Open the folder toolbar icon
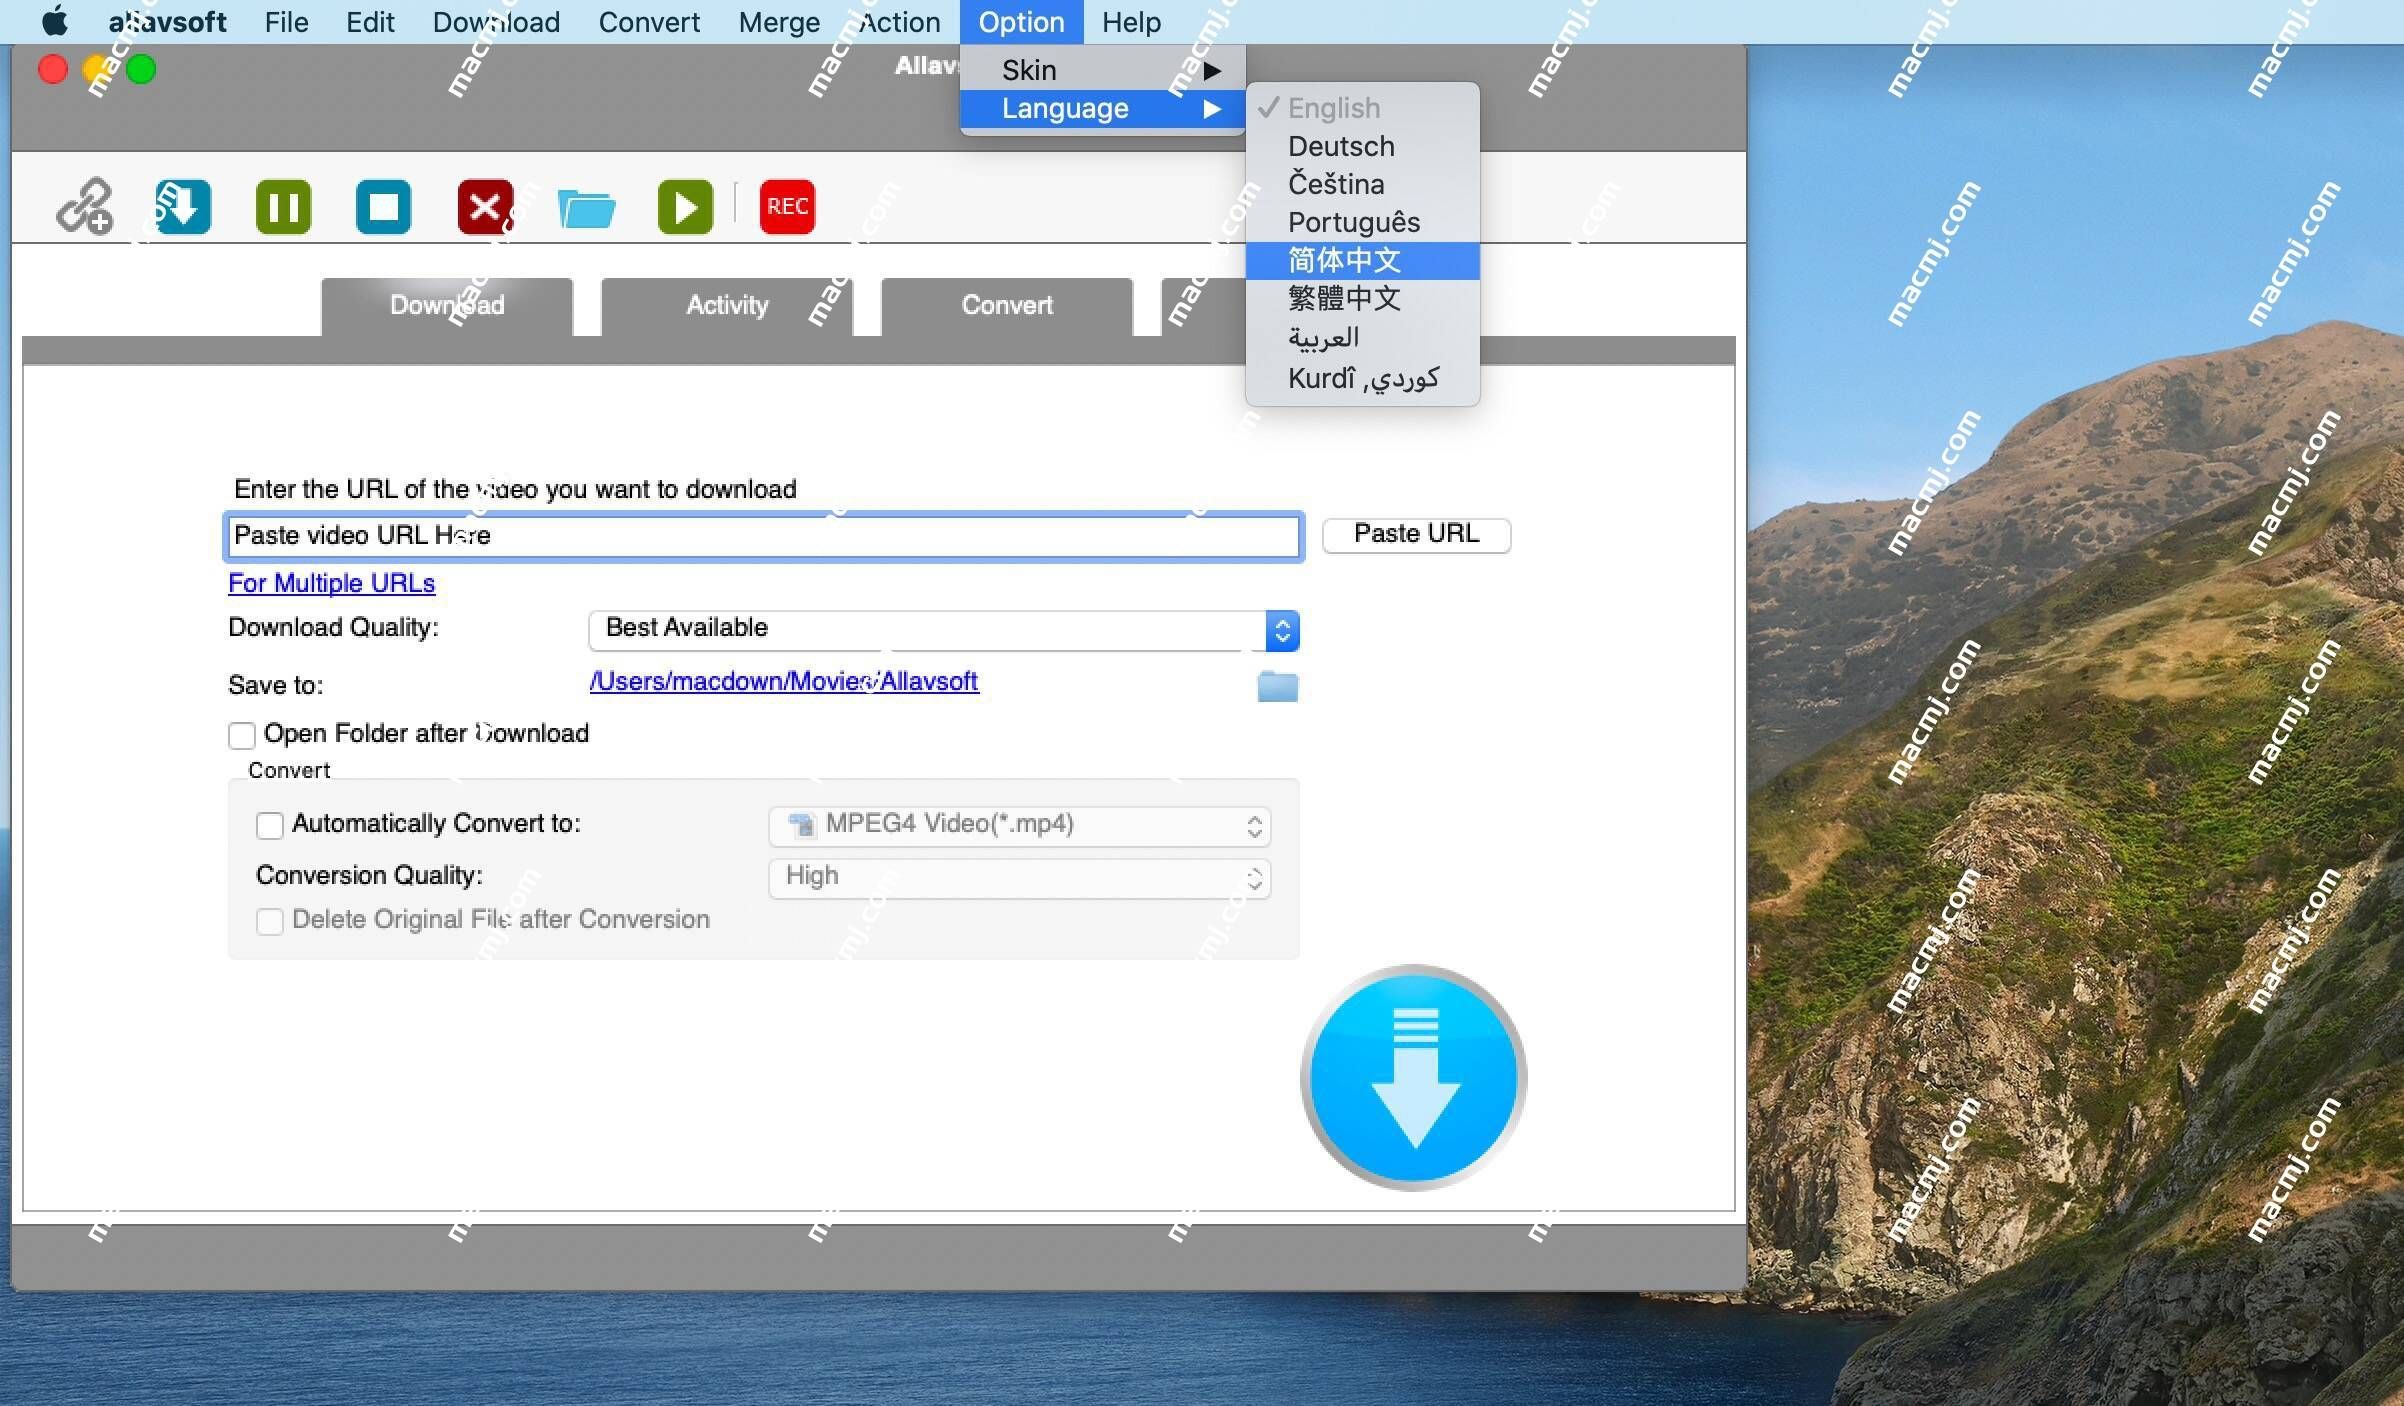The width and height of the screenshot is (2404, 1406). coord(586,208)
